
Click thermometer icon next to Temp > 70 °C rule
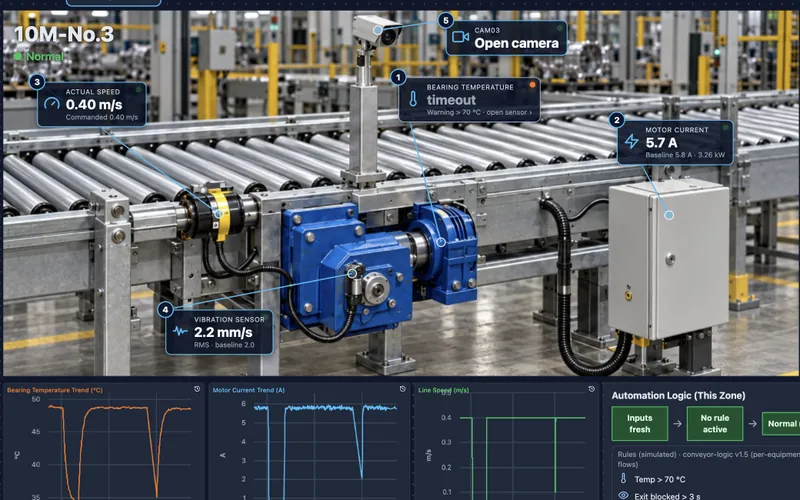[x=623, y=479]
